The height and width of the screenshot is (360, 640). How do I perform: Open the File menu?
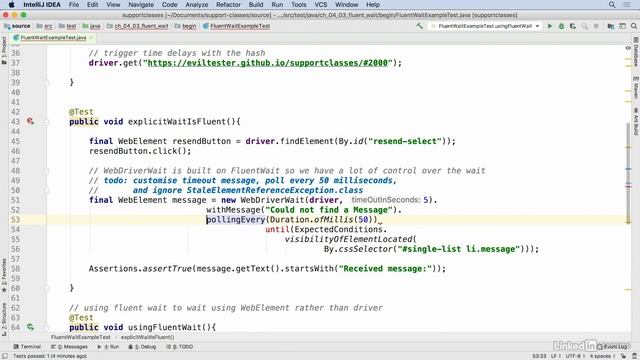click(74, 4)
